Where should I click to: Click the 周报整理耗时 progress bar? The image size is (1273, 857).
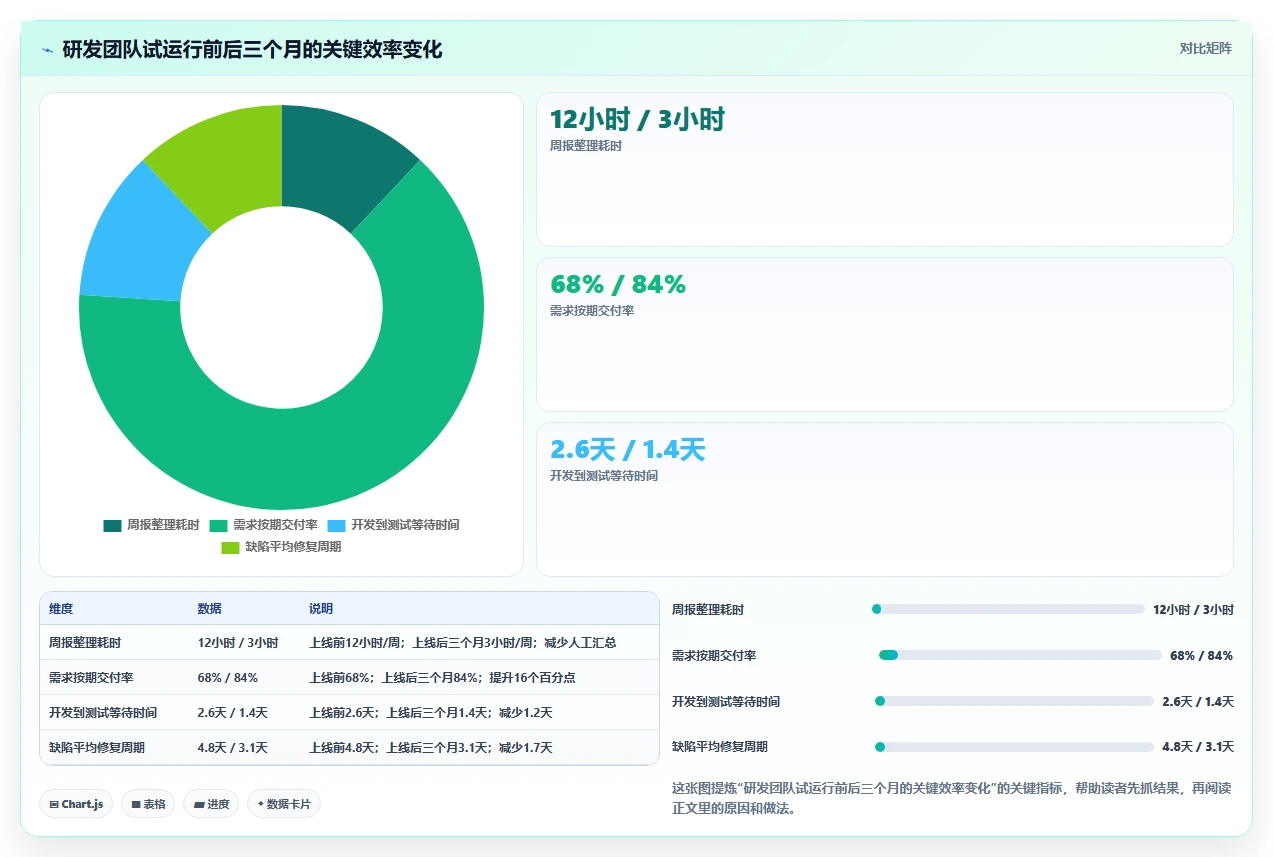click(x=1008, y=609)
